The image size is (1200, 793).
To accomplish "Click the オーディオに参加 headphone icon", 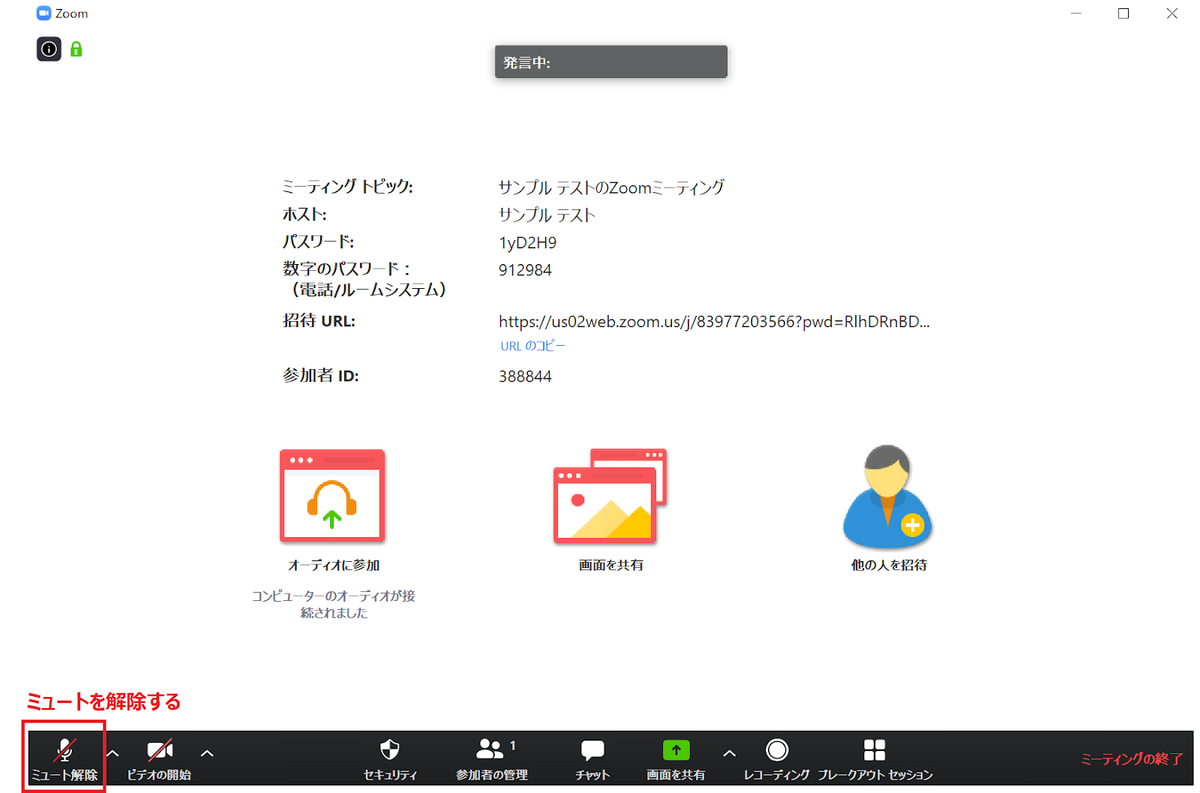I will tap(333, 497).
